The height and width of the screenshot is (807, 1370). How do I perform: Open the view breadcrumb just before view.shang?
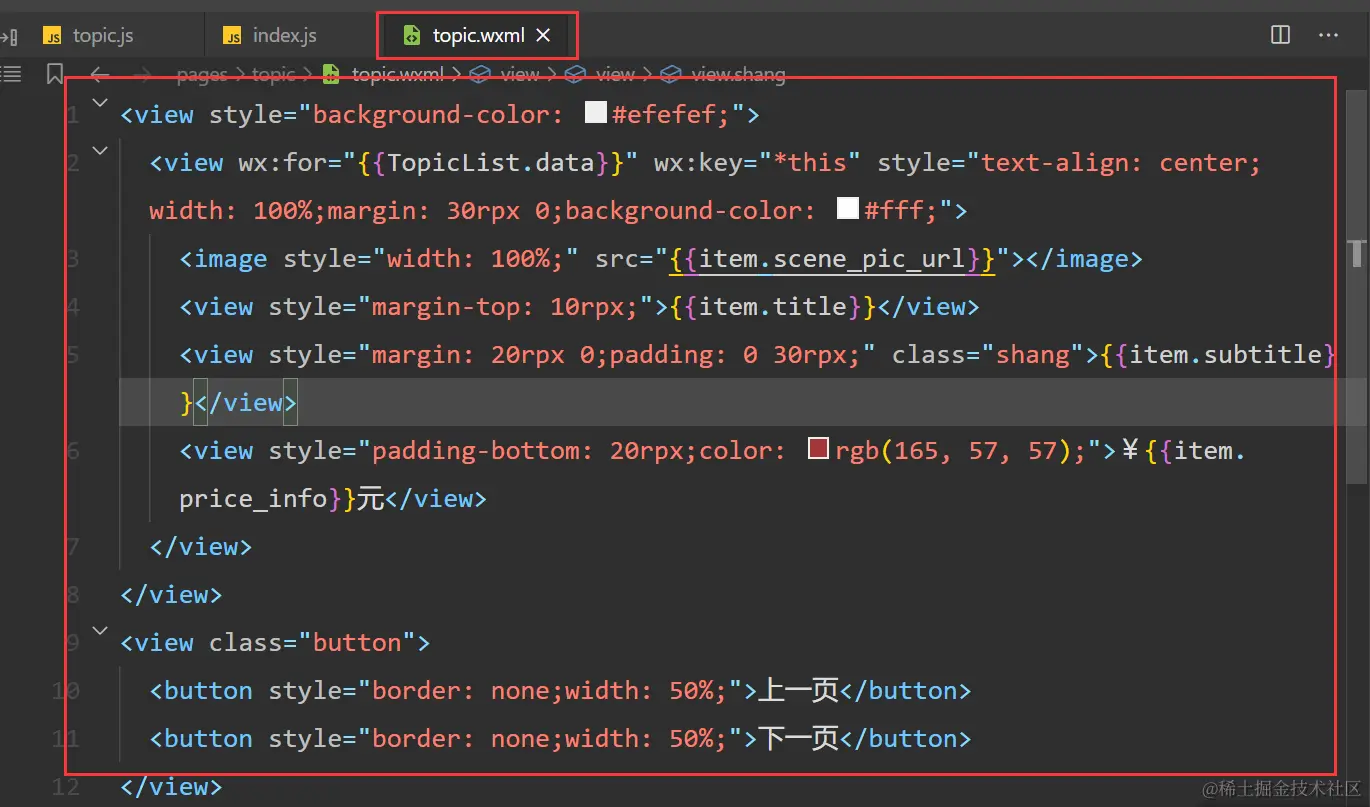point(615,74)
